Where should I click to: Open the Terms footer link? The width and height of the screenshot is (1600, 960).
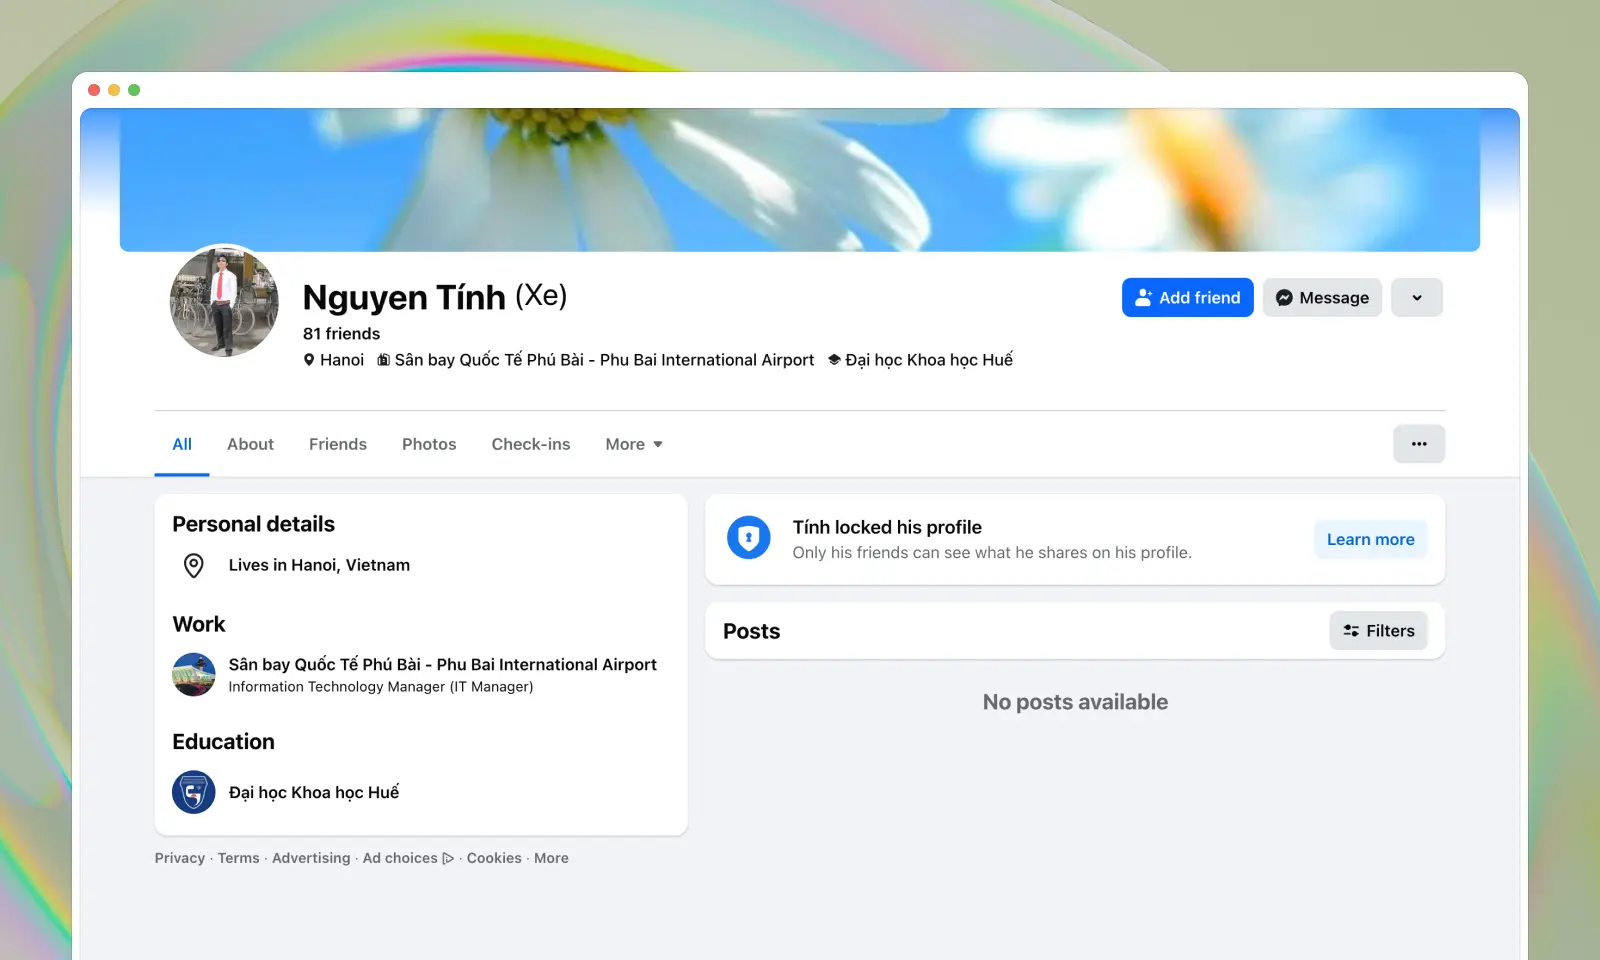(239, 858)
